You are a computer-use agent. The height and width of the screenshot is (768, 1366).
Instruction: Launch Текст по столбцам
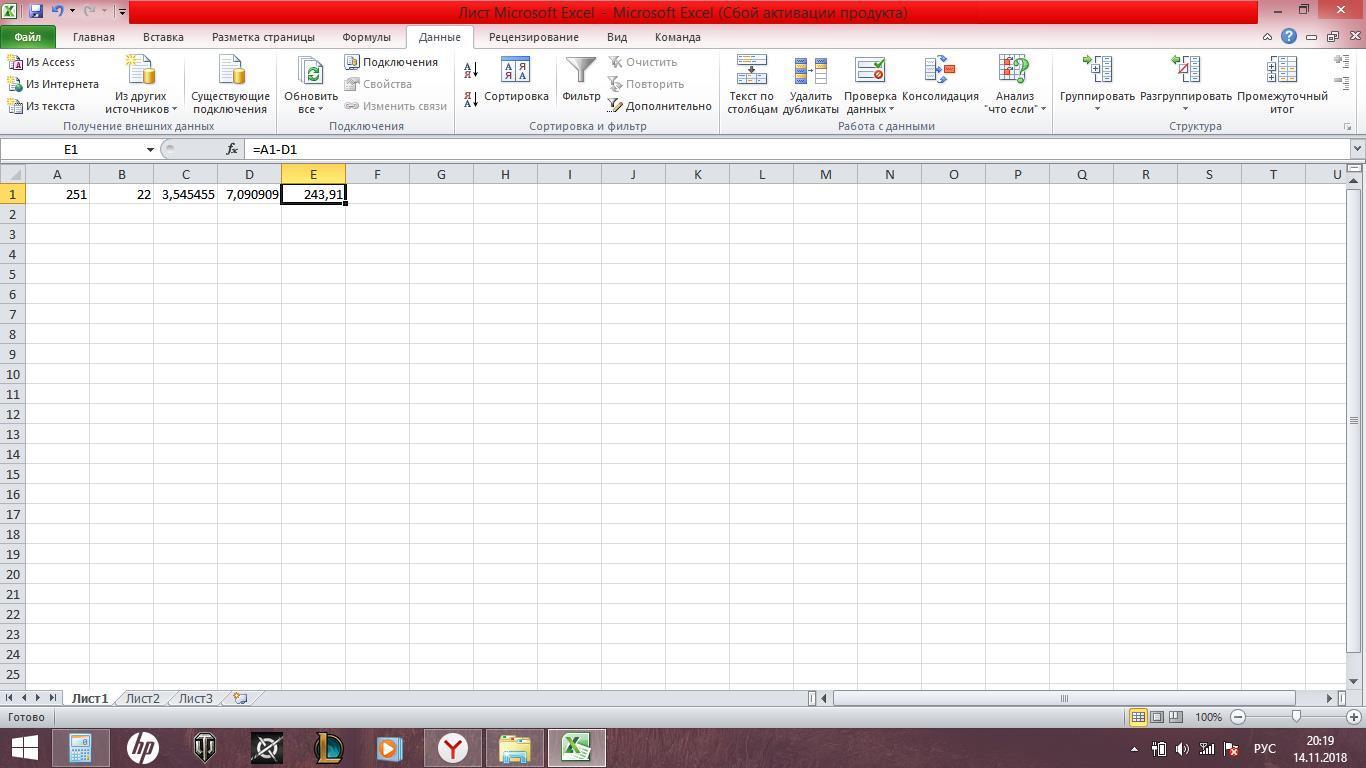pyautogui.click(x=752, y=84)
